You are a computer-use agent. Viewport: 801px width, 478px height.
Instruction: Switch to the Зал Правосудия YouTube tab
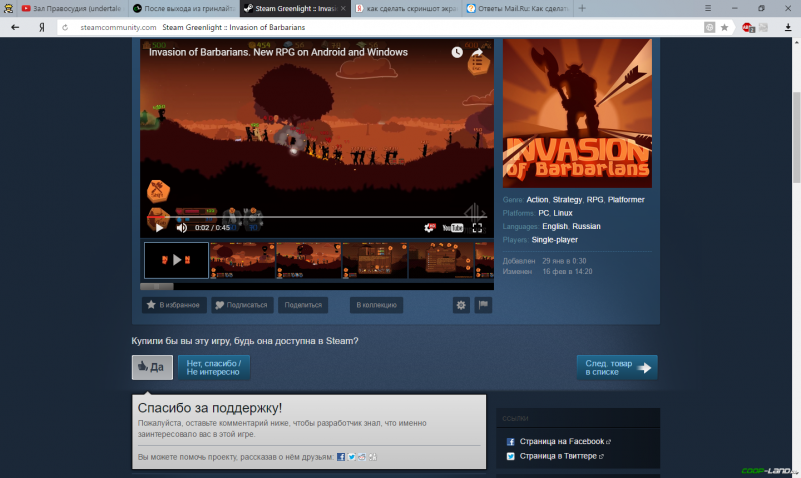coord(72,8)
